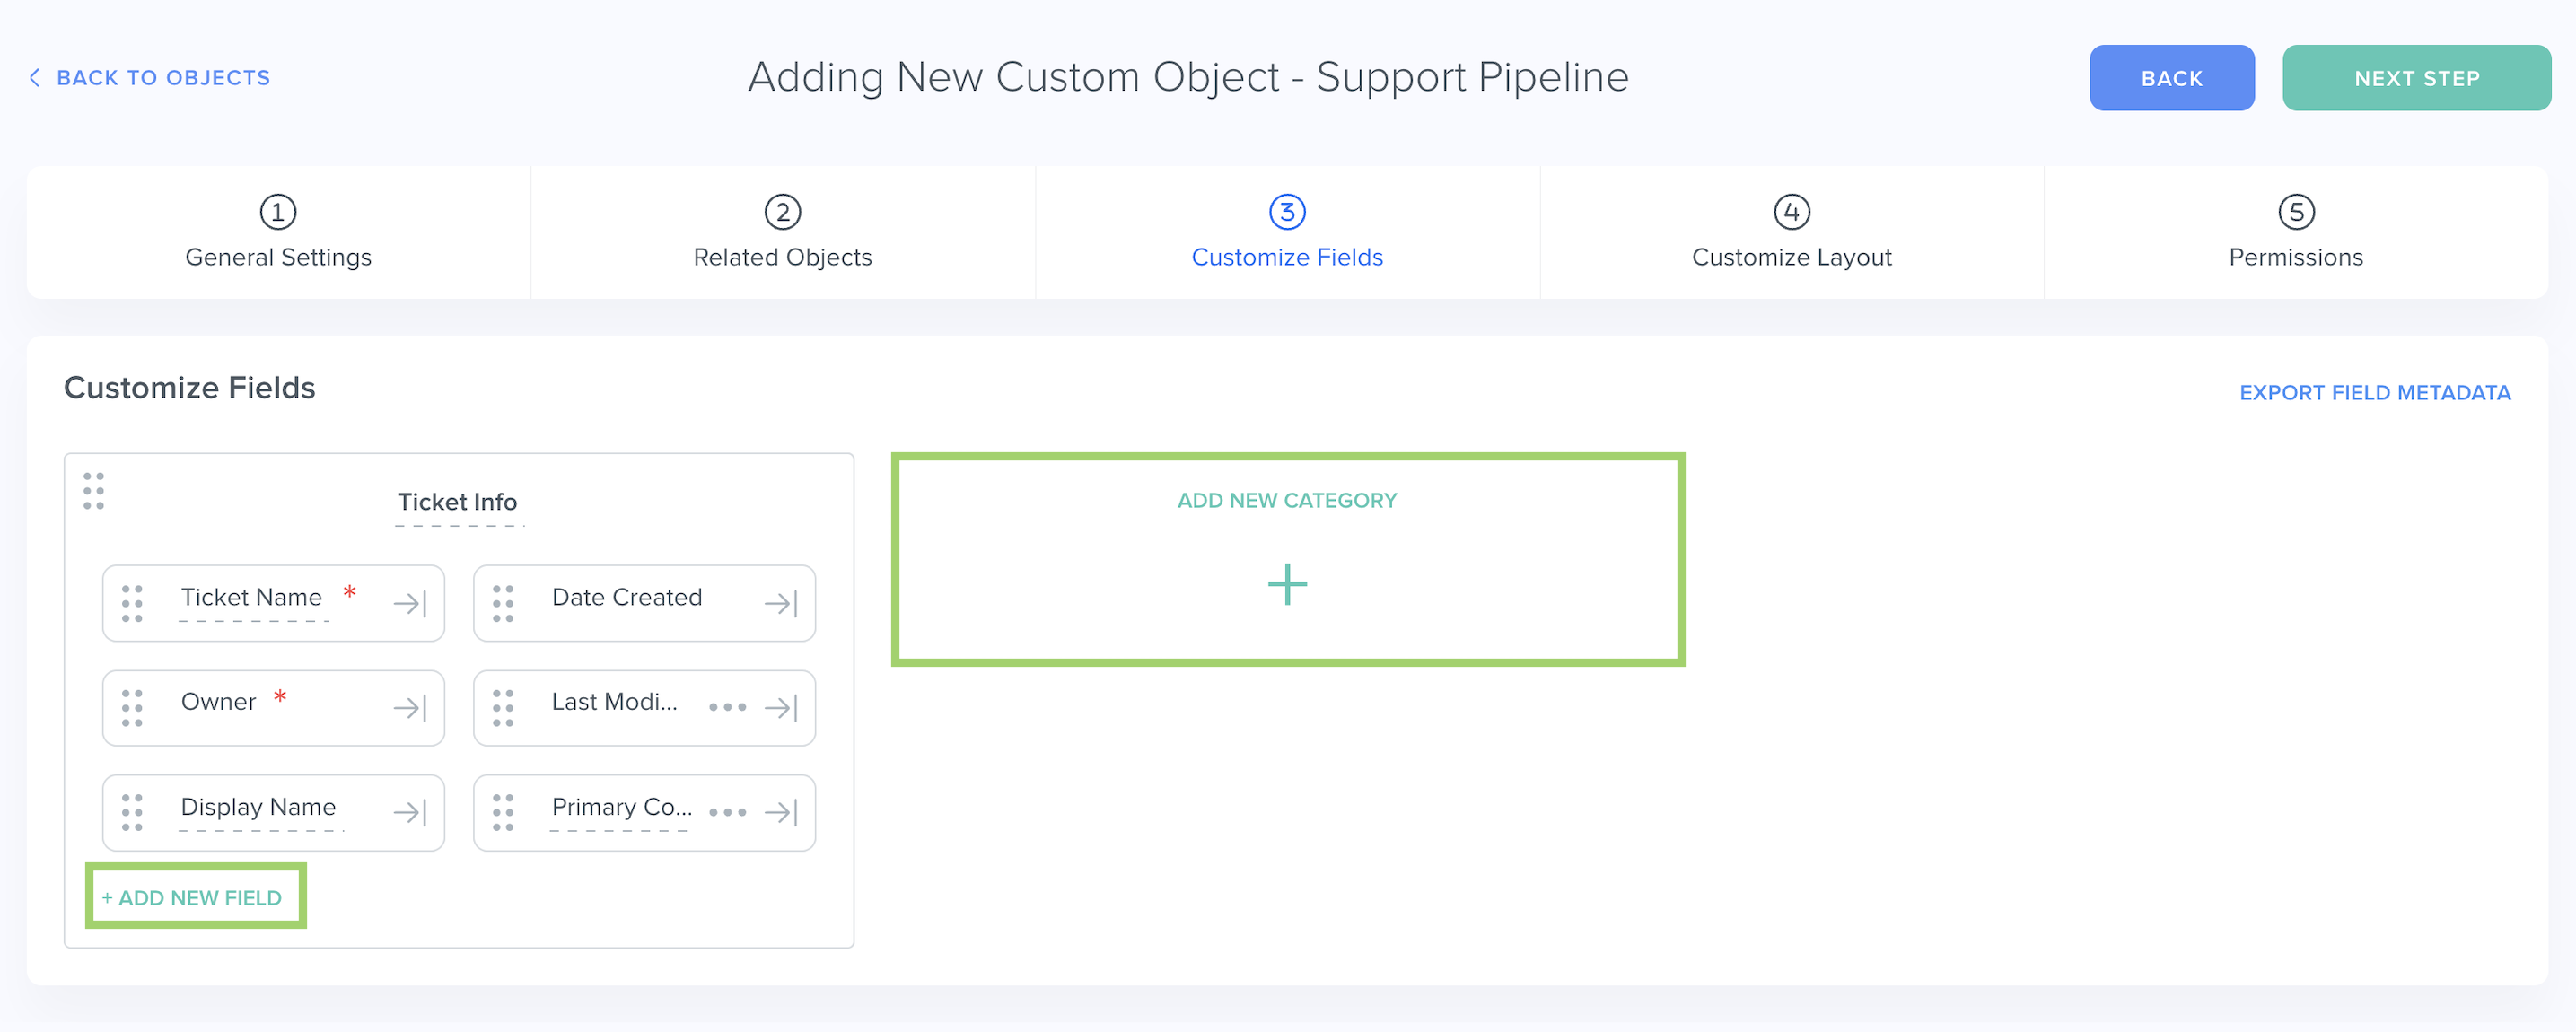Click the NEXT STEP button
The width and height of the screenshot is (2576, 1032).
click(2416, 78)
